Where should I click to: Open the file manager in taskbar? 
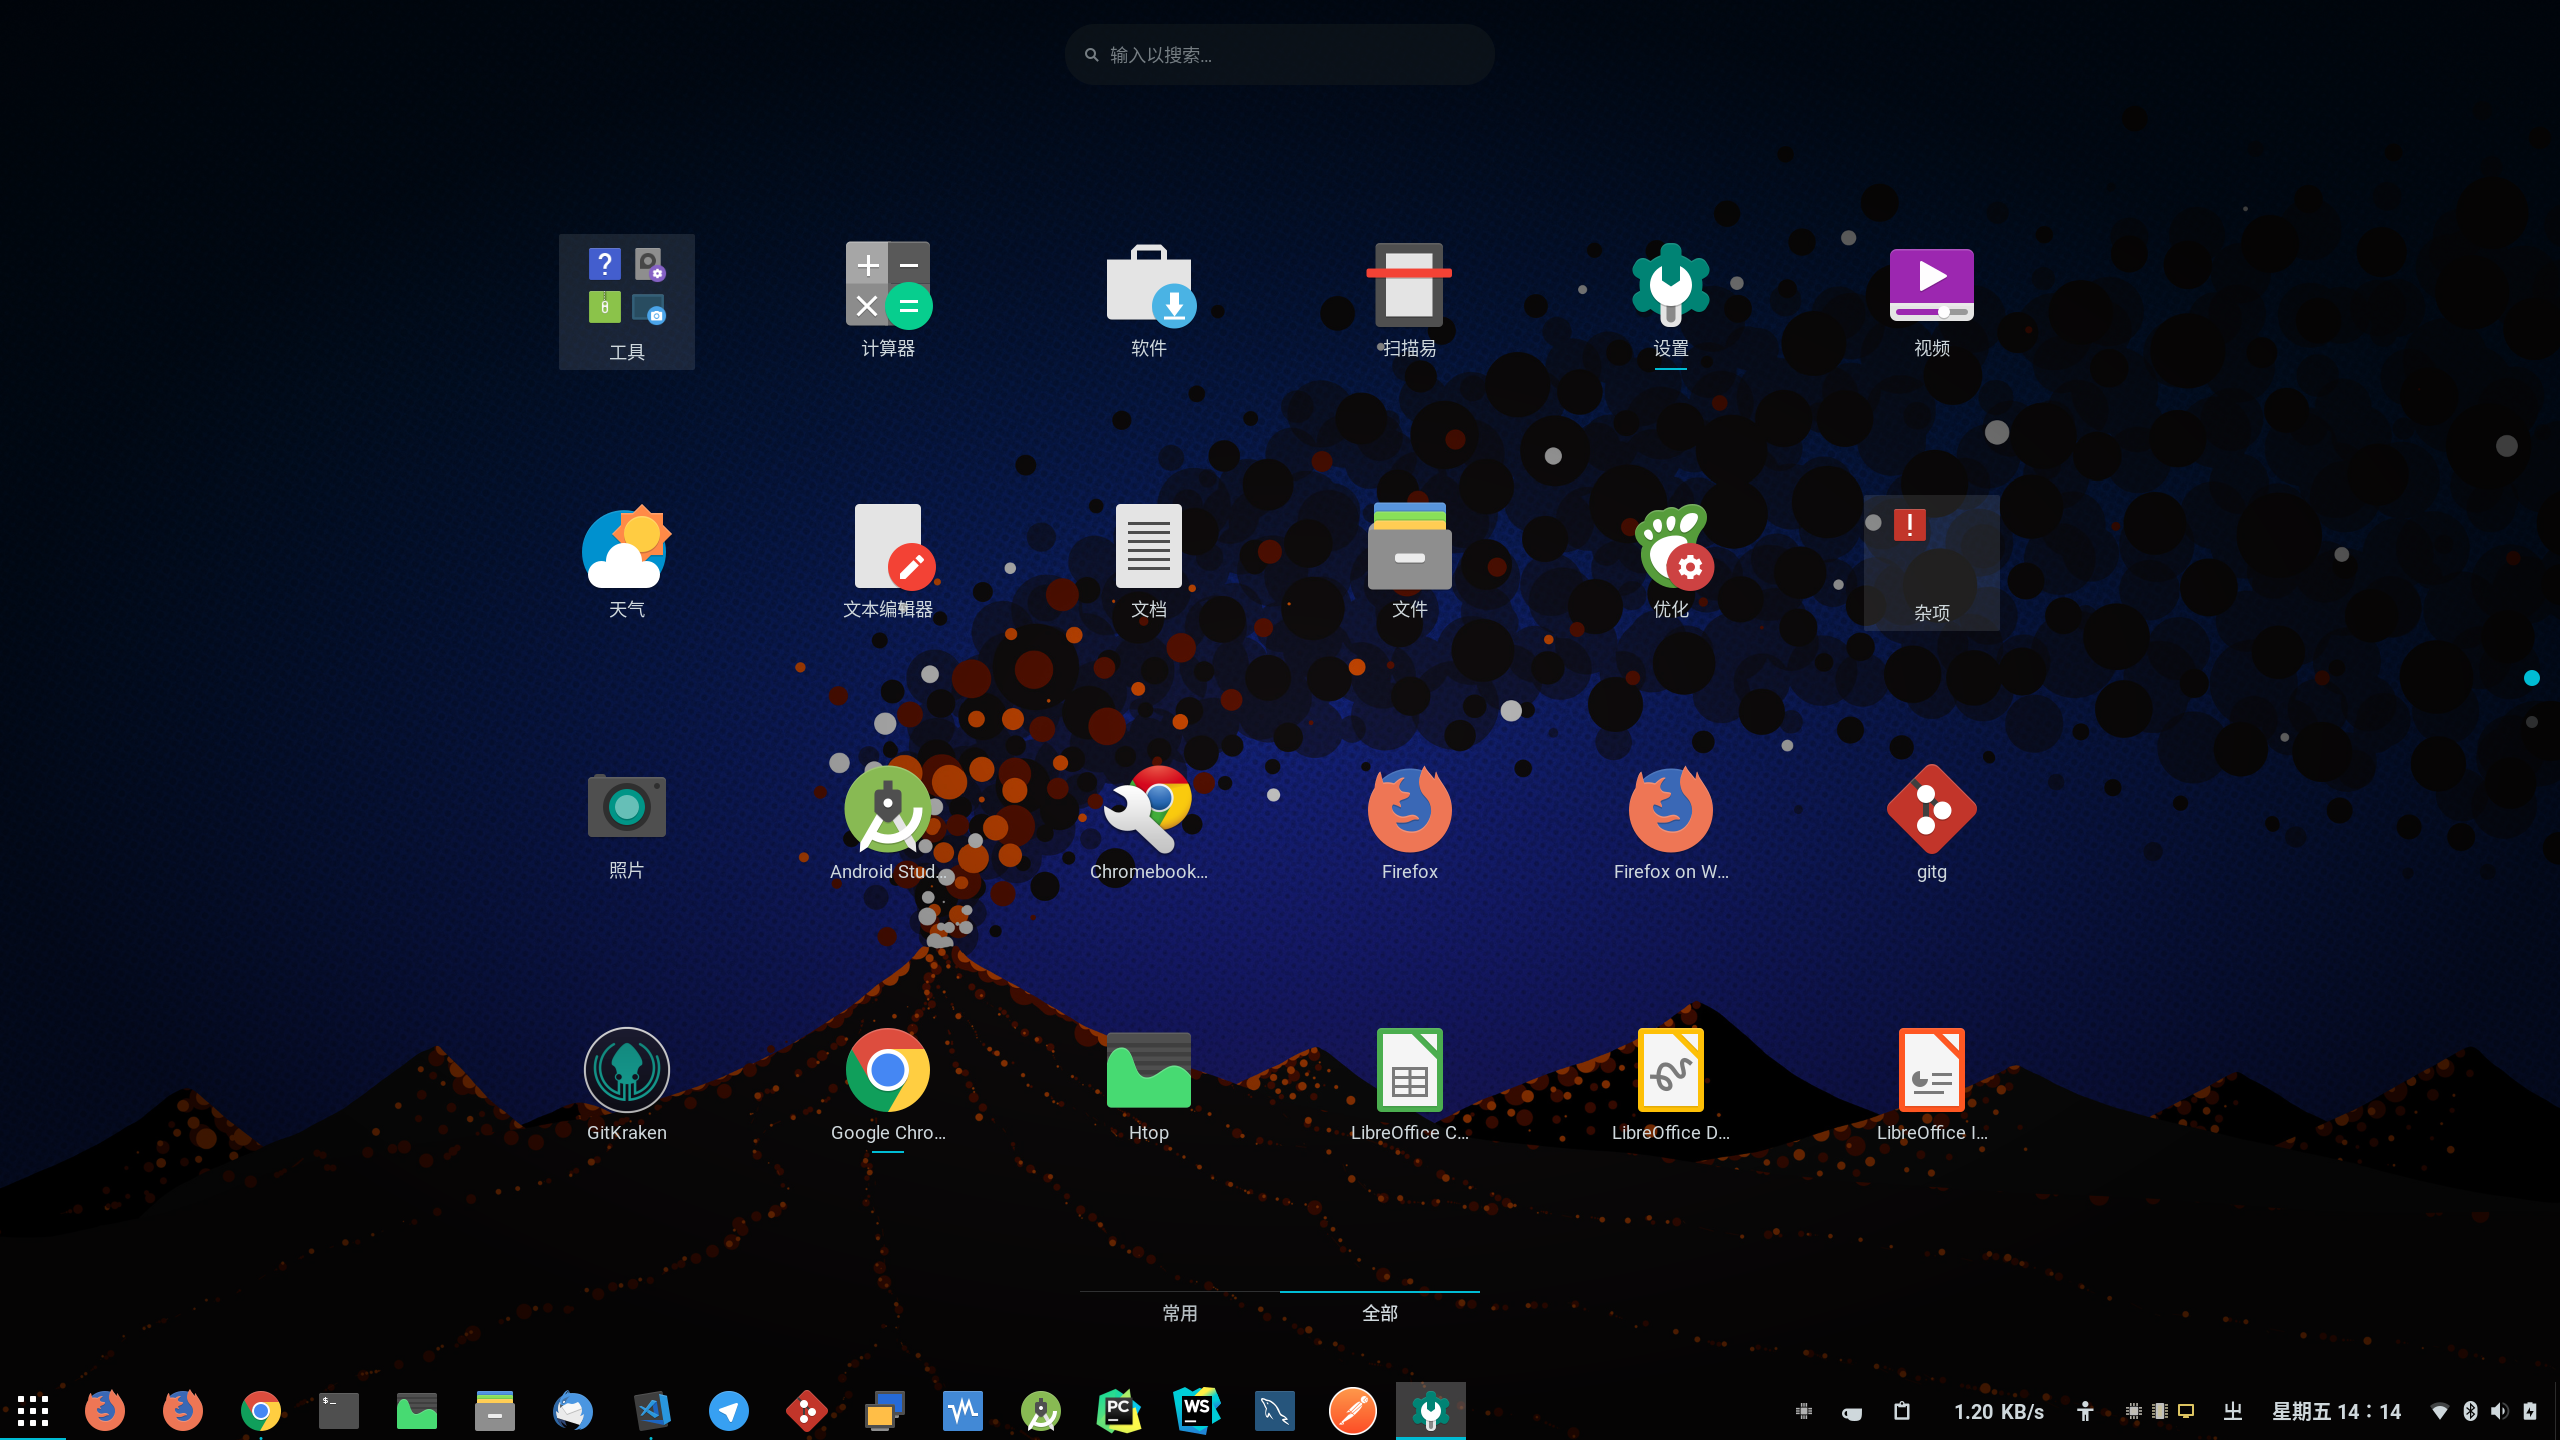(x=495, y=1411)
